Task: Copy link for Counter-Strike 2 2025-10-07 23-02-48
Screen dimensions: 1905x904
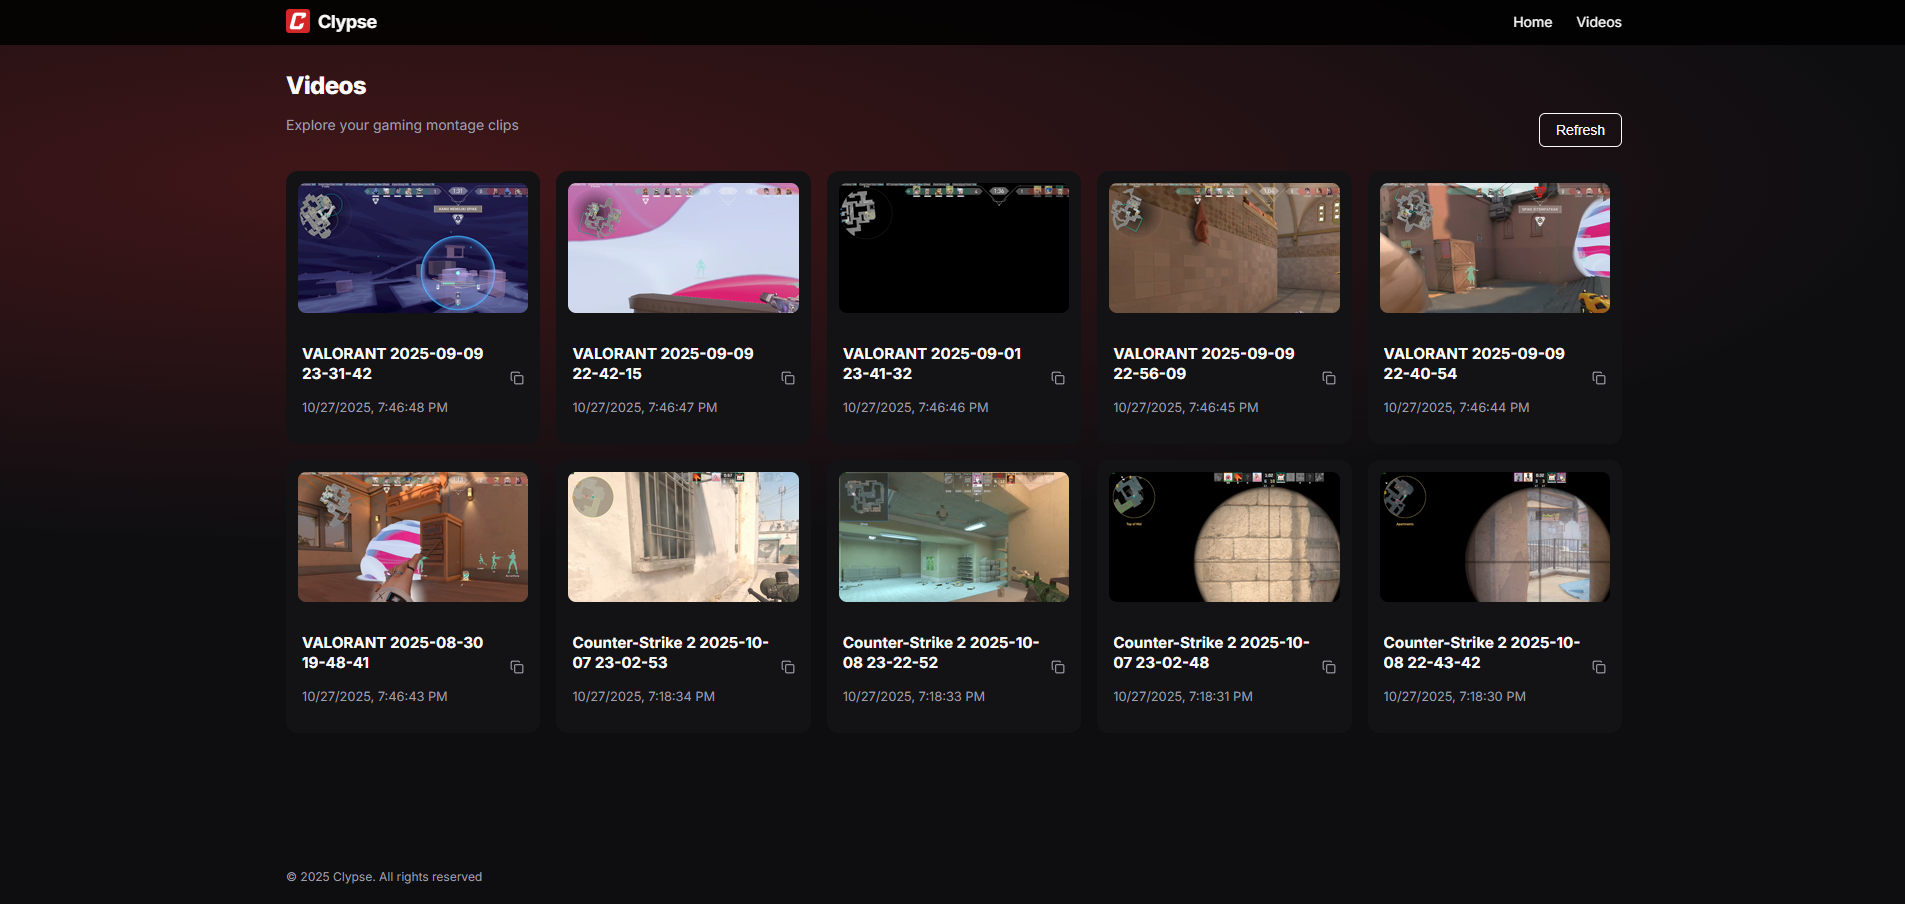Action: pyautogui.click(x=1329, y=667)
